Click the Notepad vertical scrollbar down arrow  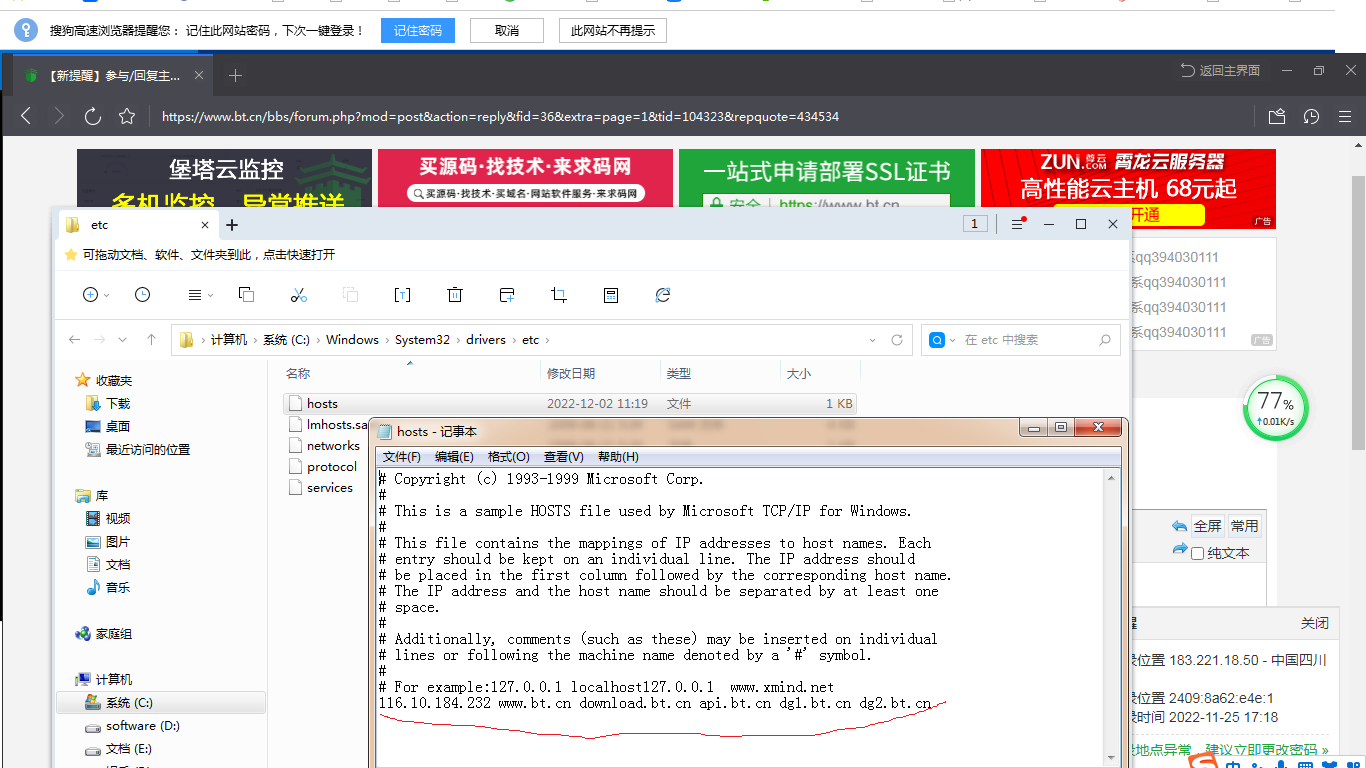[x=1110, y=758]
